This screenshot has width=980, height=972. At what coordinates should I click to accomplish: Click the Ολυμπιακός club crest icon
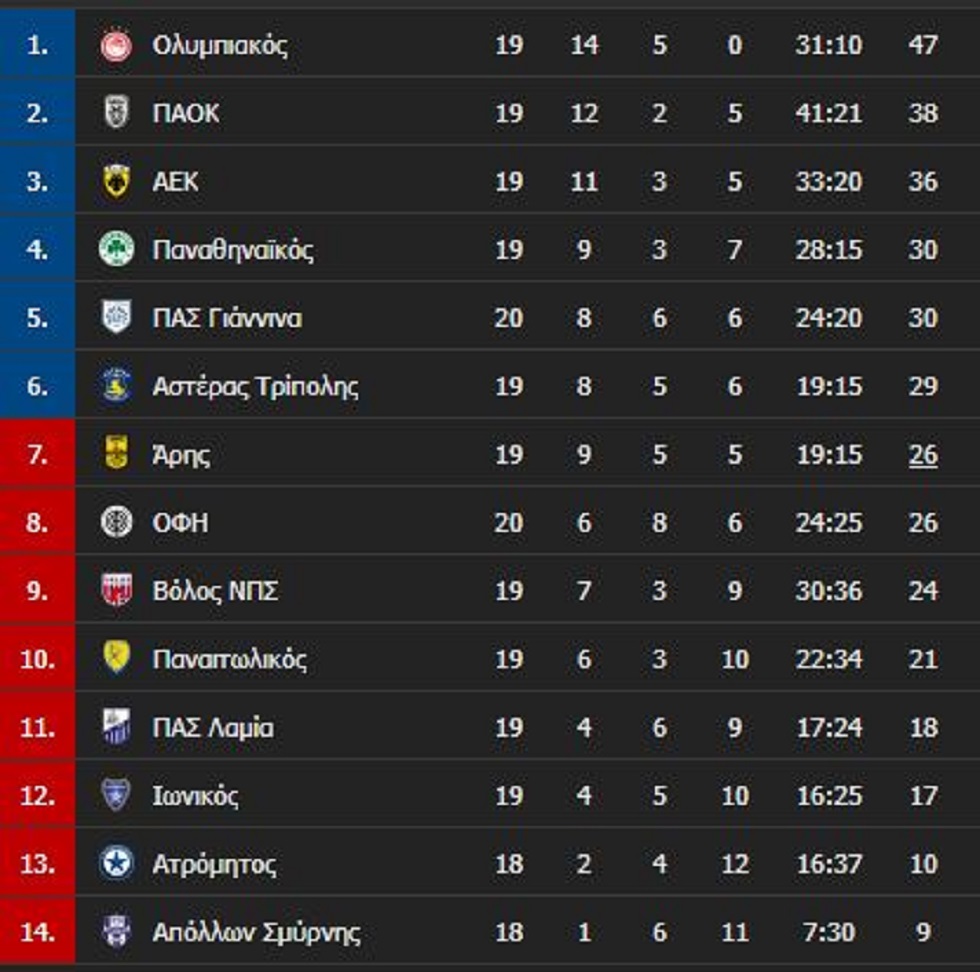pyautogui.click(x=116, y=46)
